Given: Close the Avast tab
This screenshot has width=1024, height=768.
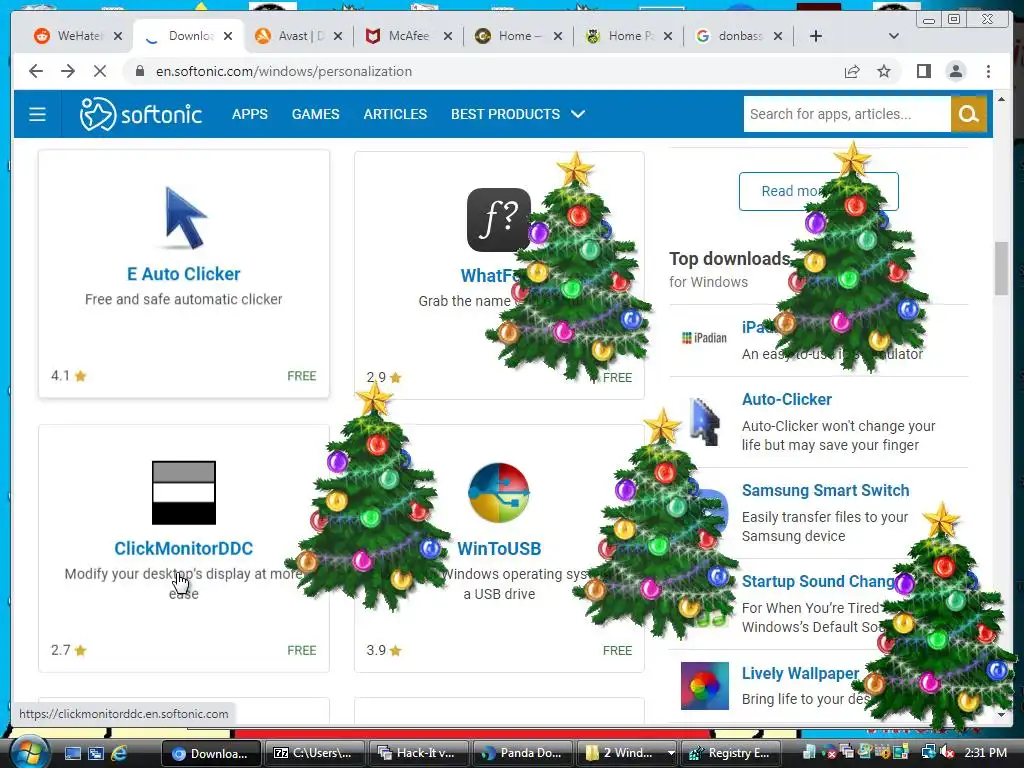Looking at the screenshot, I should [338, 36].
